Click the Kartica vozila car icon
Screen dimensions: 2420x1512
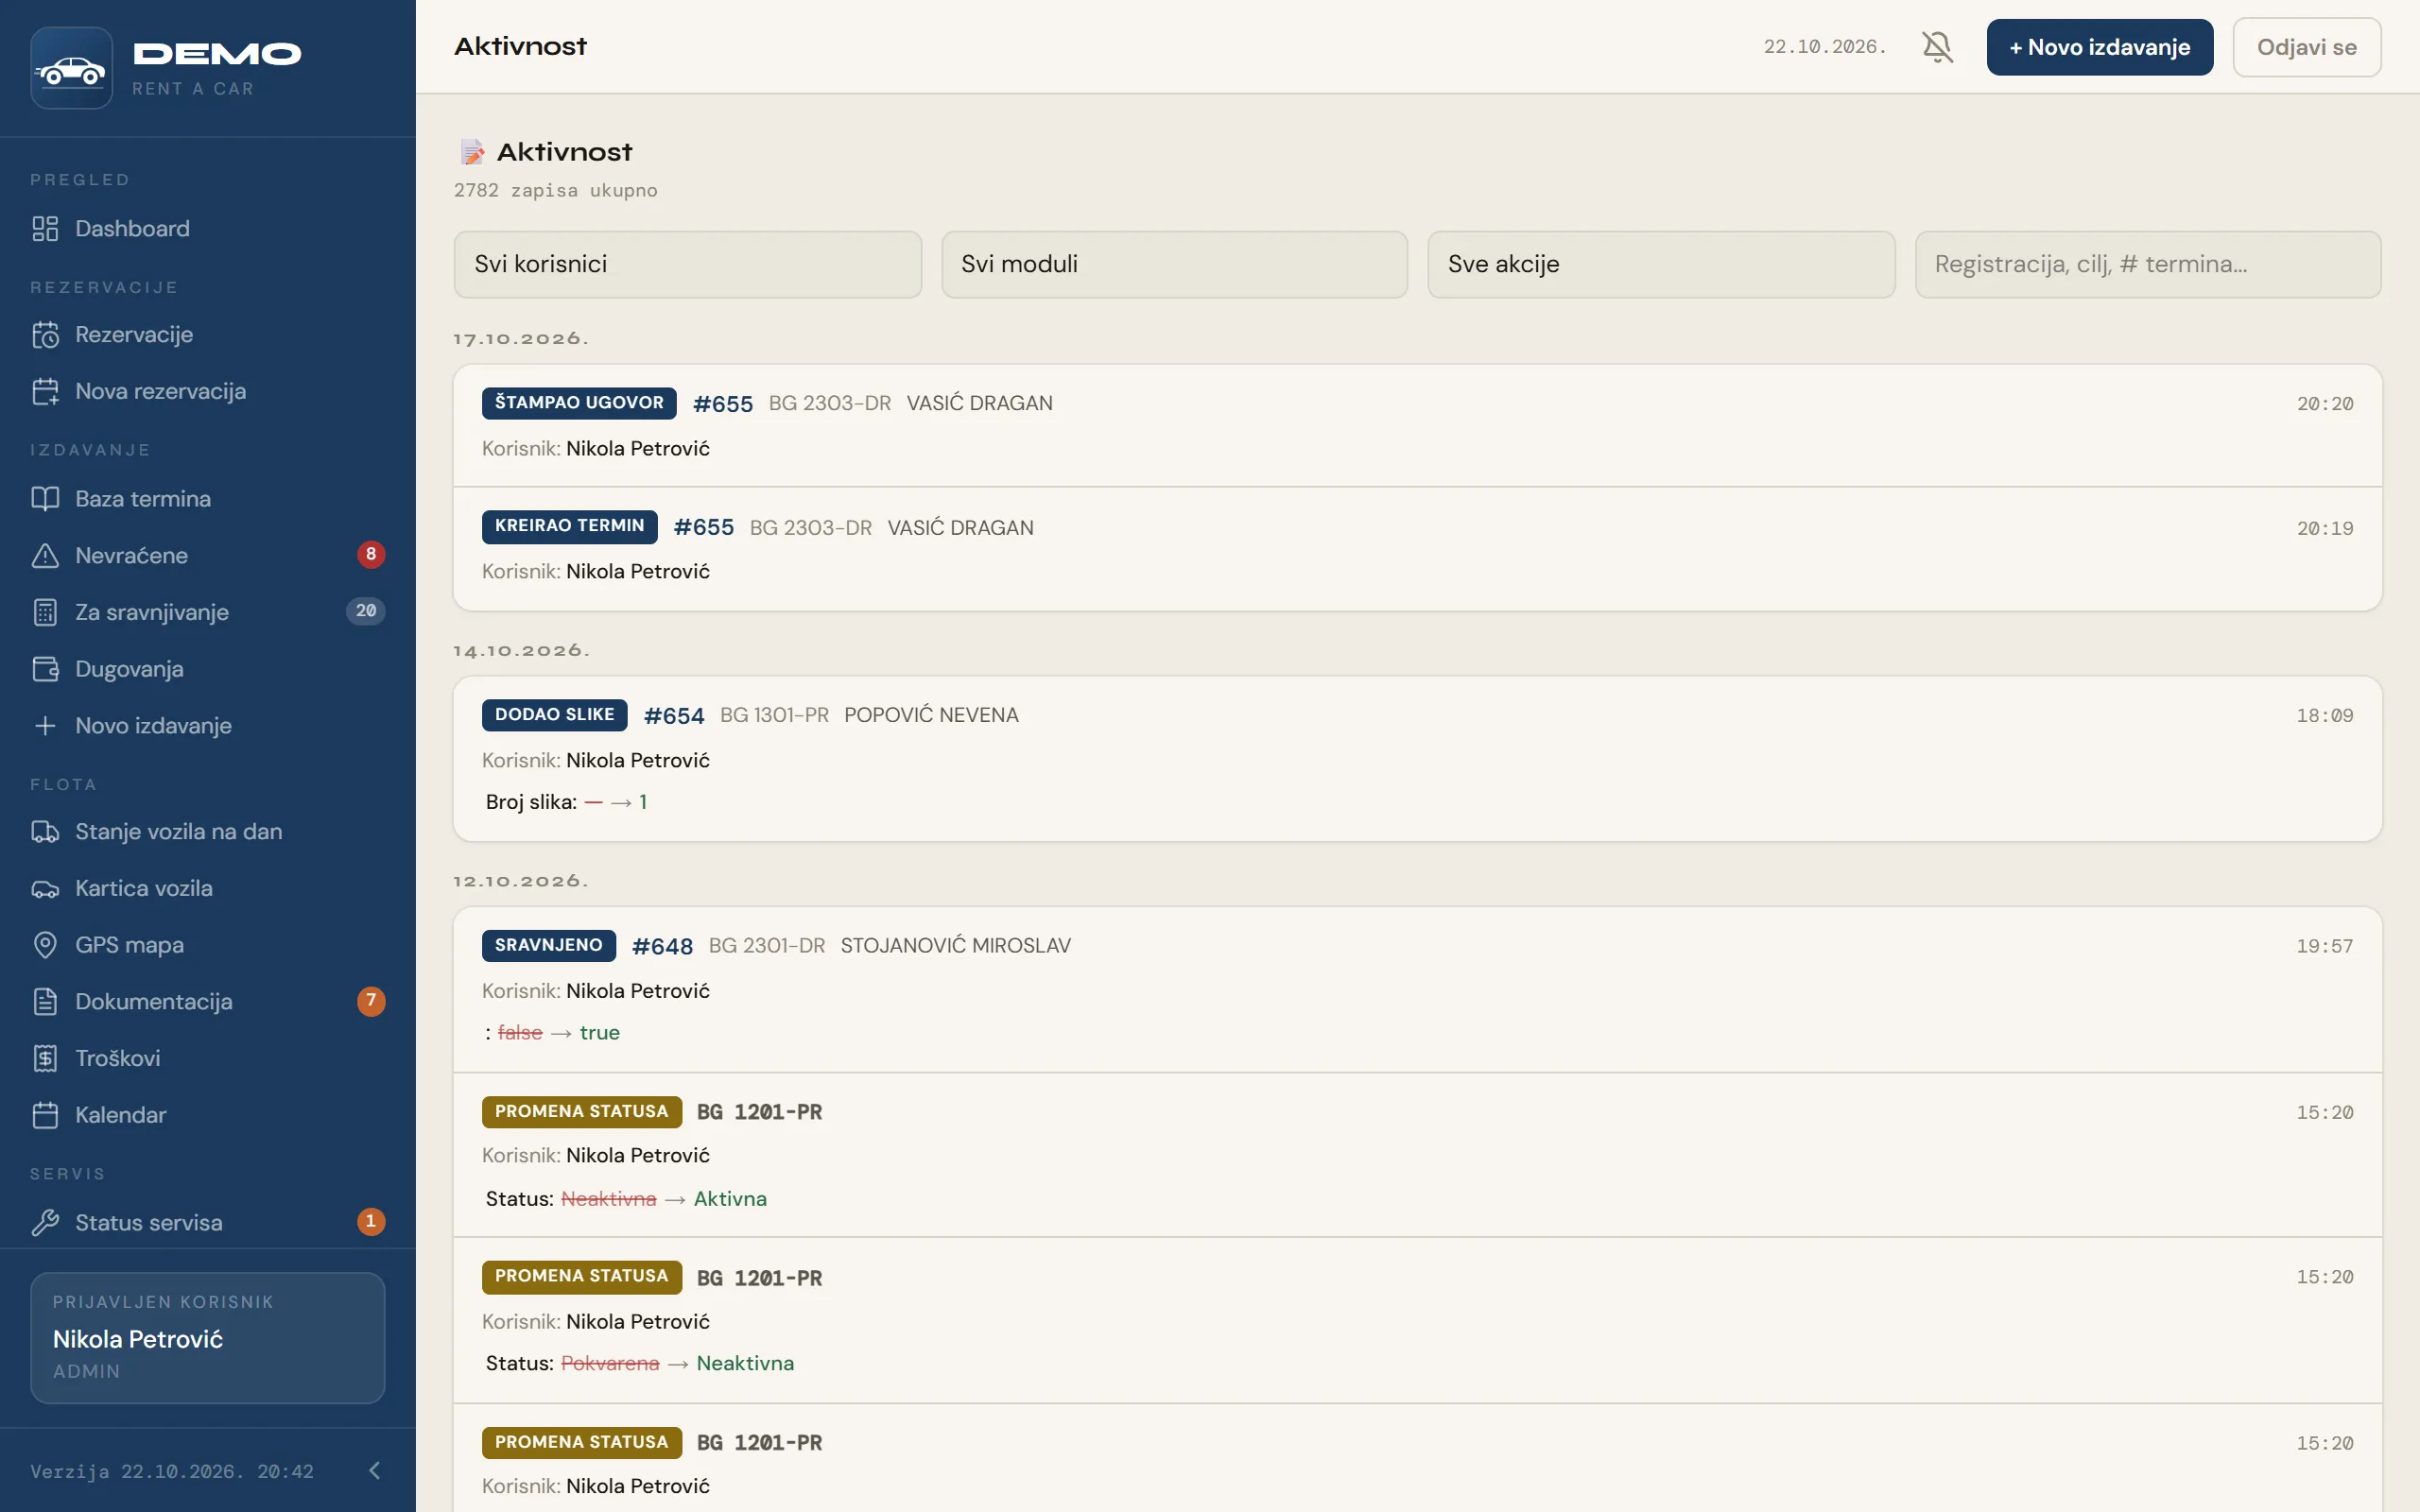coord(45,889)
